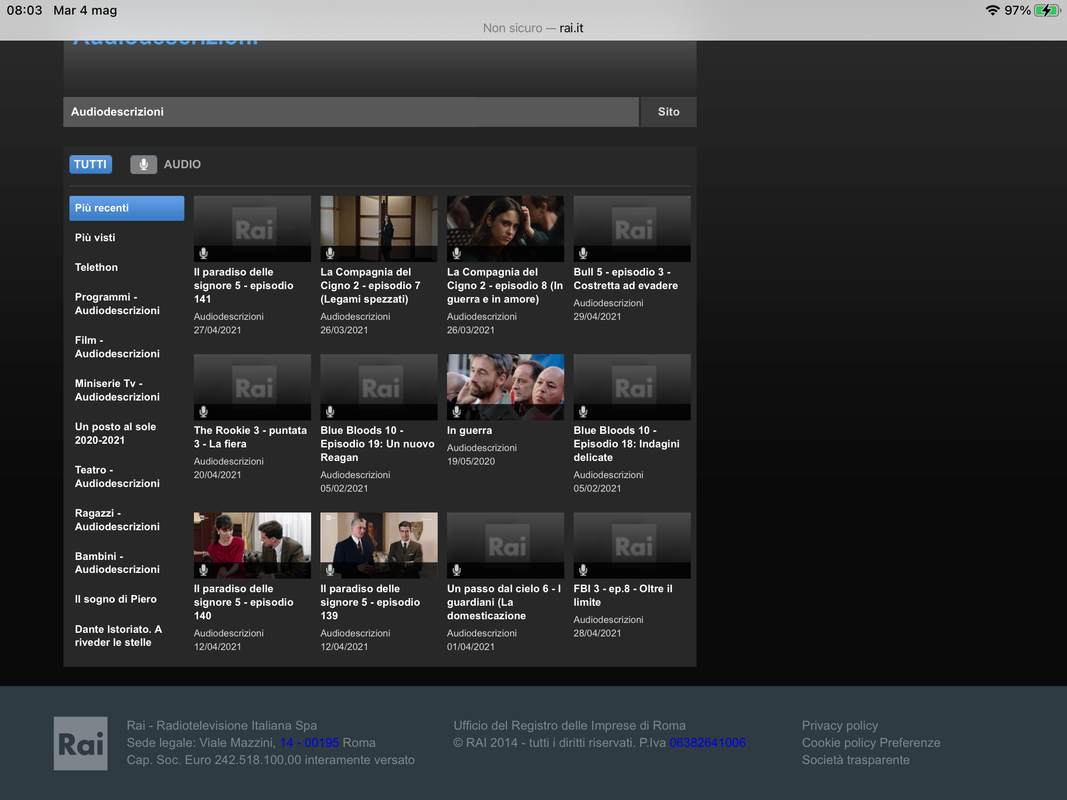Open Un posto al sole 2020-2021
Viewport: 1067px width, 800px height.
[x=116, y=433]
